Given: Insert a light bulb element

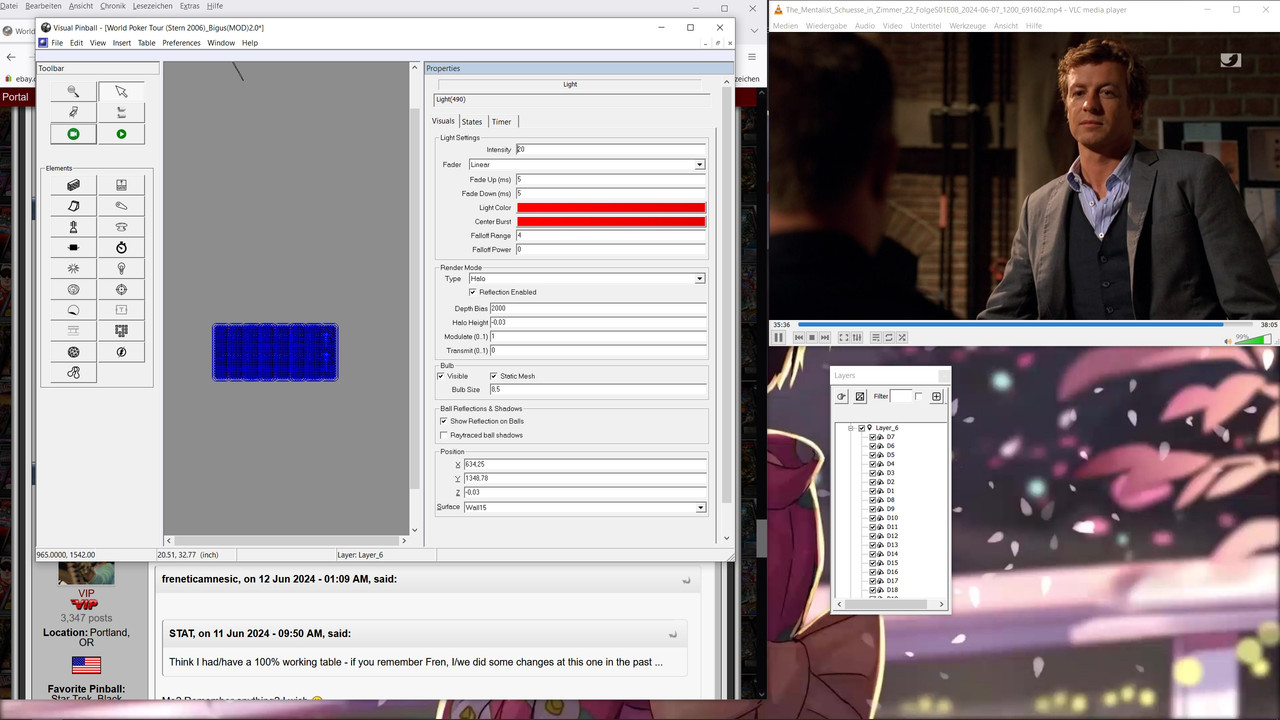Looking at the screenshot, I should pyautogui.click(x=121, y=269).
